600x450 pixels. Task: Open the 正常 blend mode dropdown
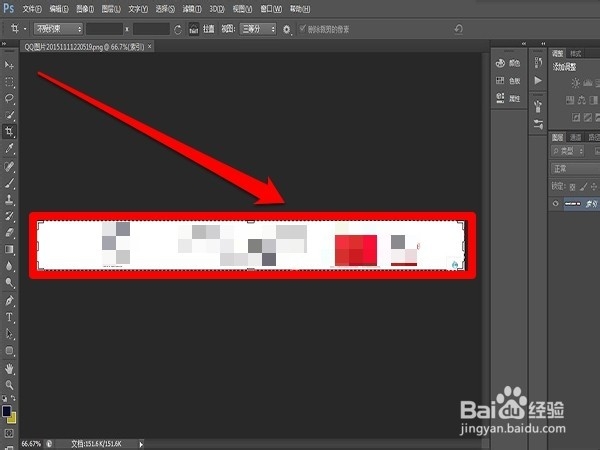(x=575, y=169)
